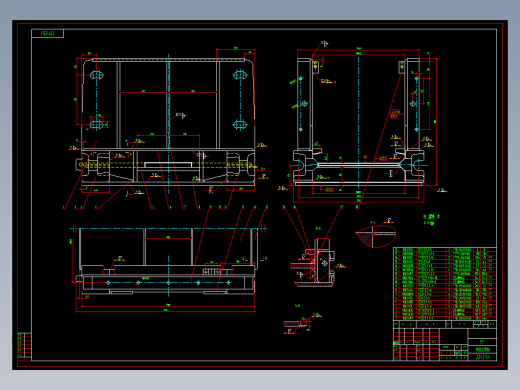Image resolution: width=520 pixels, height=390 pixels.
Task: Select the yellow dashed lead screw in the front view
Action: pyautogui.click(x=167, y=165)
